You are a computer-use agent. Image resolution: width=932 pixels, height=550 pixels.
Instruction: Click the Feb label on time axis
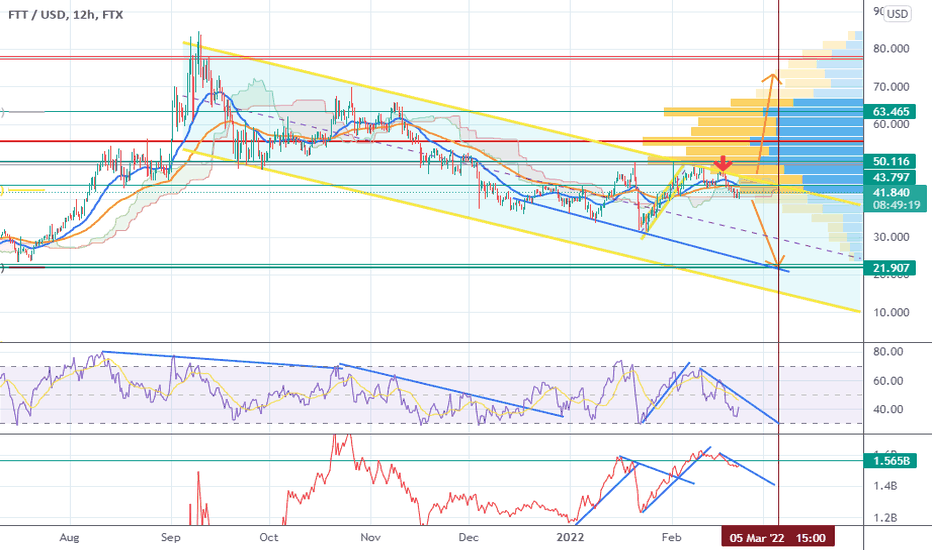click(x=671, y=538)
